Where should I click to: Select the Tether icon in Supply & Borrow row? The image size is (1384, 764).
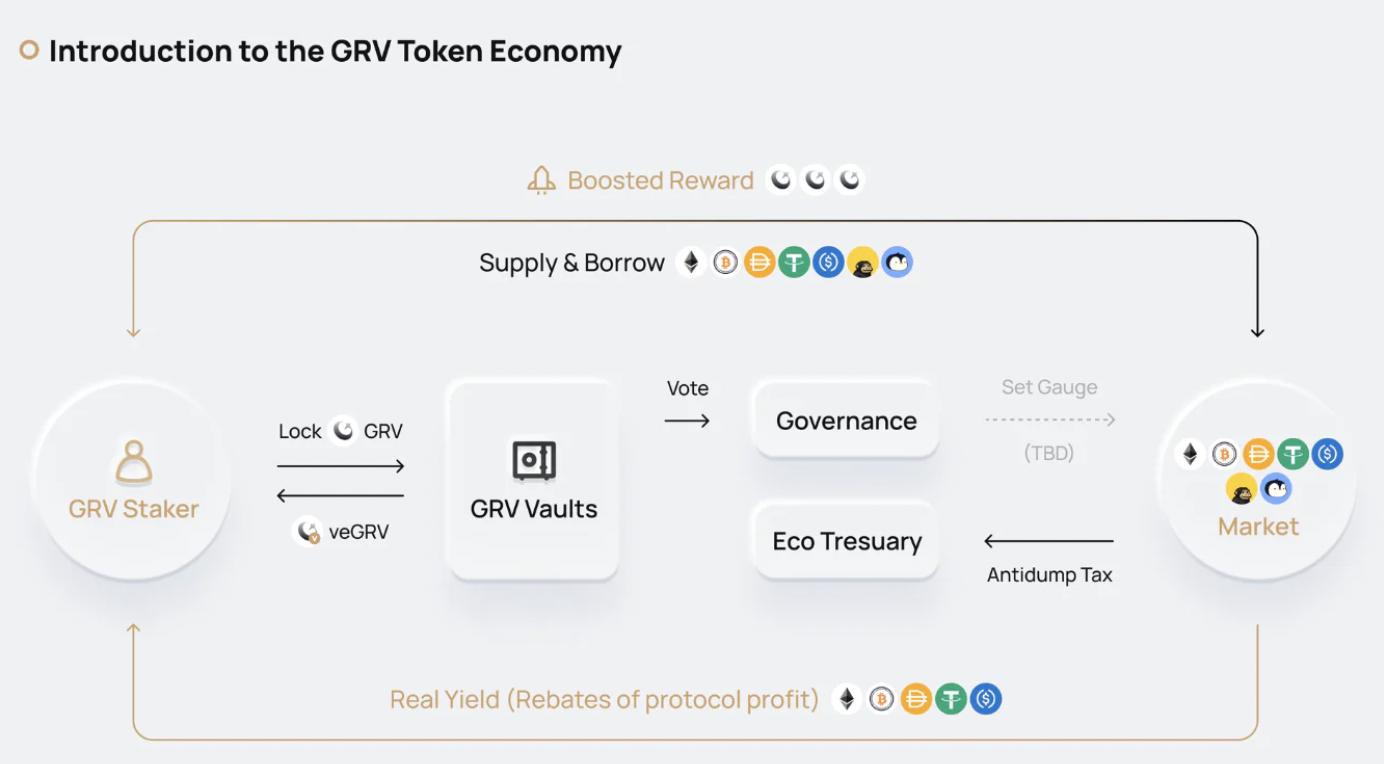tap(794, 263)
